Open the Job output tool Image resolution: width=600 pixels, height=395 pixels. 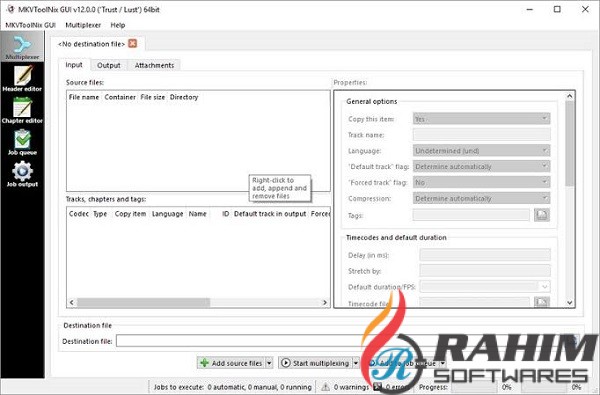click(22, 174)
